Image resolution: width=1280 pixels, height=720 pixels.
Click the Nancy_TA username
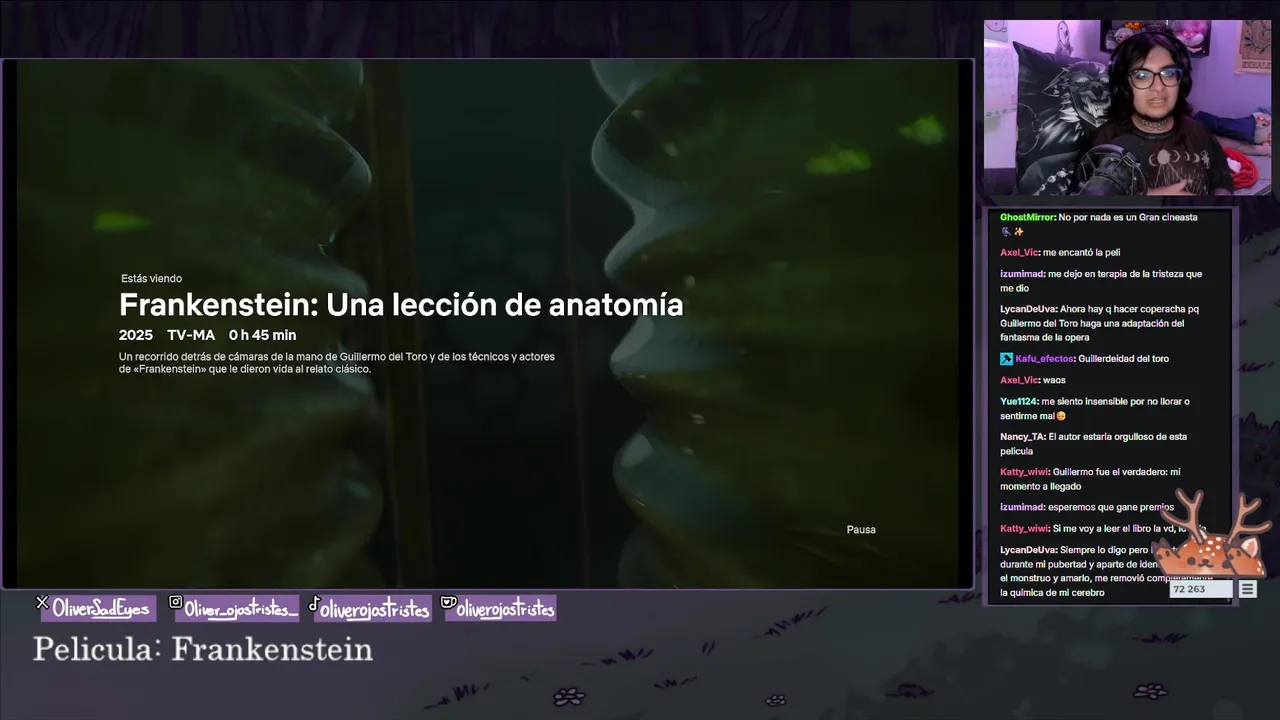tap(1022, 437)
